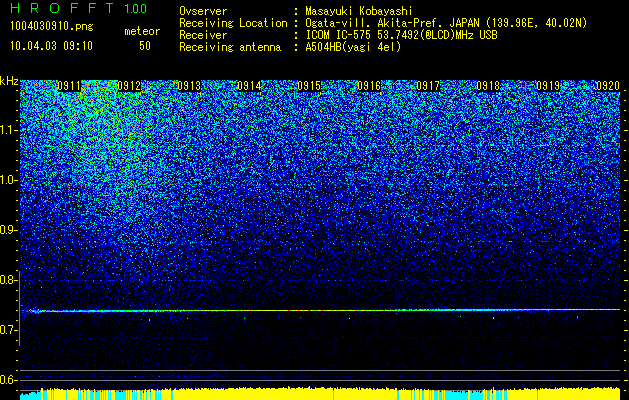Screen dimensions: 629x400
Task: Click the Receiving antenna label
Action: (230, 47)
